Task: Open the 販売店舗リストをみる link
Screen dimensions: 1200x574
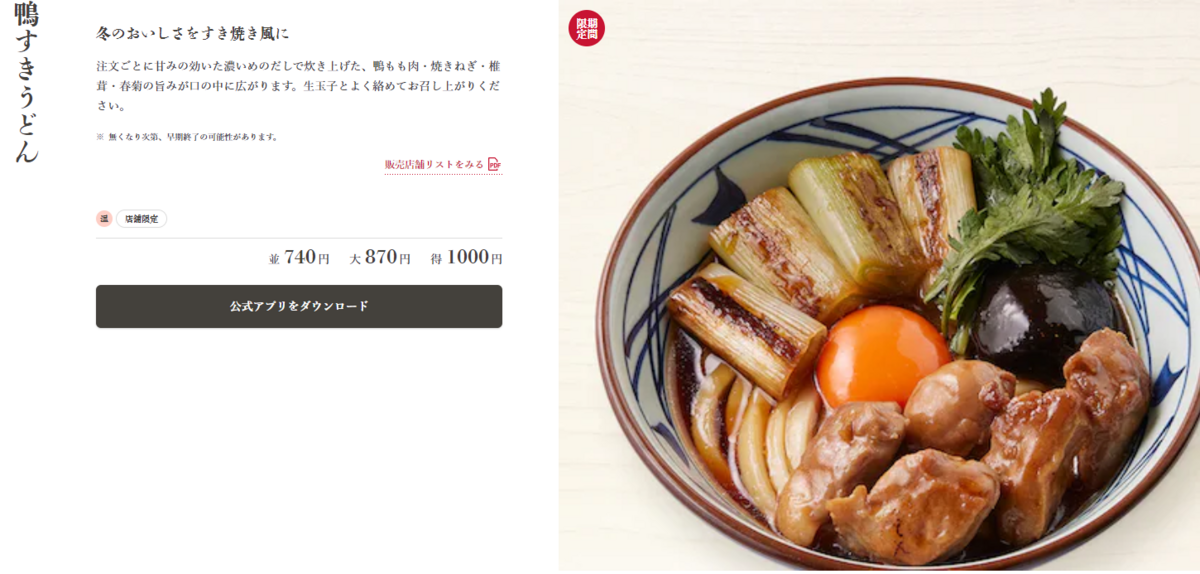Action: tap(434, 165)
